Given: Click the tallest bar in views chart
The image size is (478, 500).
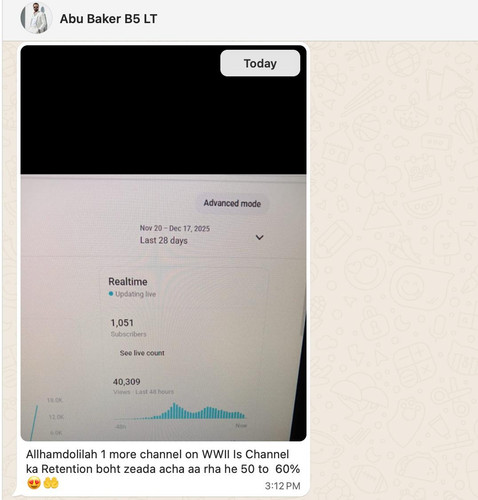Looking at the screenshot, I should click(x=174, y=411).
